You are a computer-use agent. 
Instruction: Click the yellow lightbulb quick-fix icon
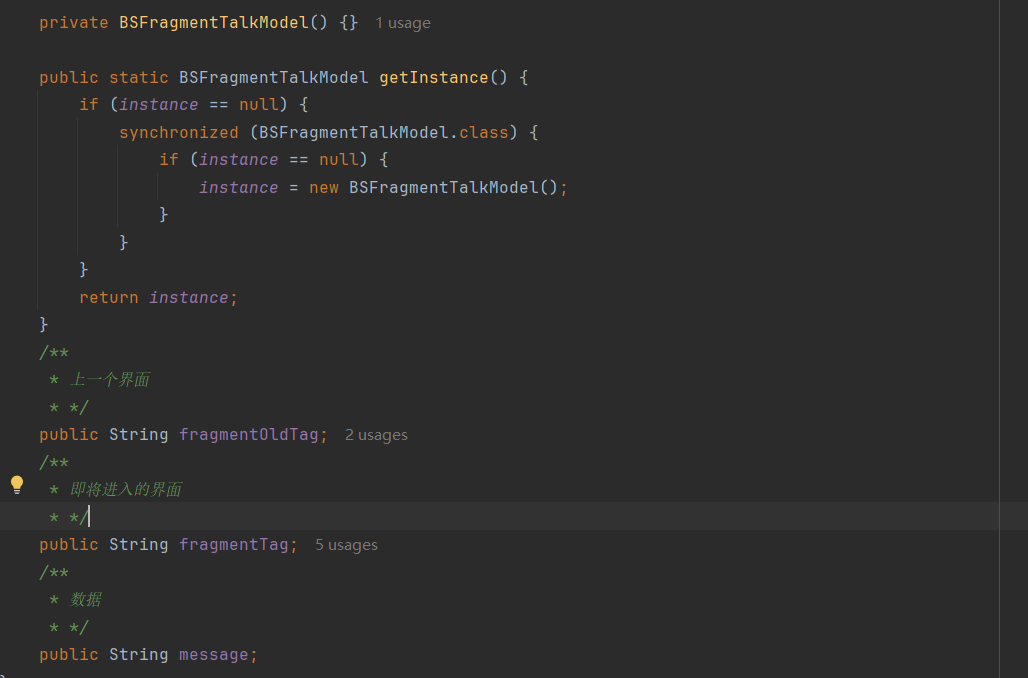(17, 485)
